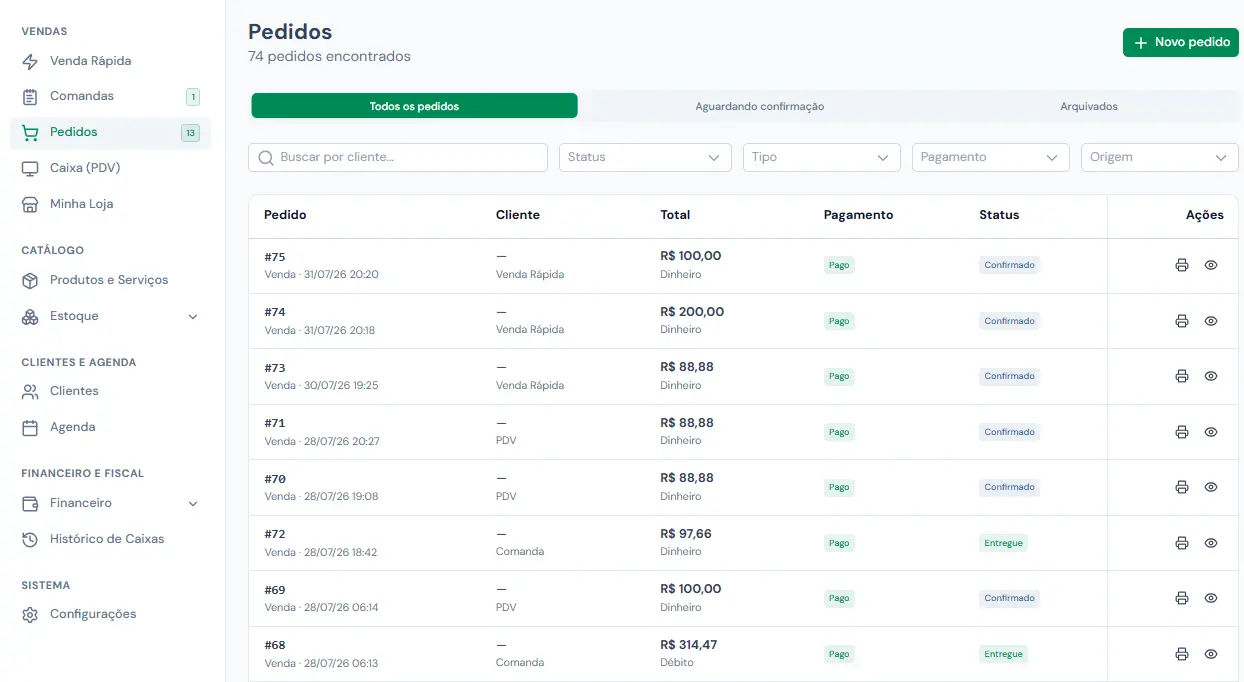Image resolution: width=1244 pixels, height=682 pixels.
Task: View details of order #72
Action: (x=1211, y=543)
